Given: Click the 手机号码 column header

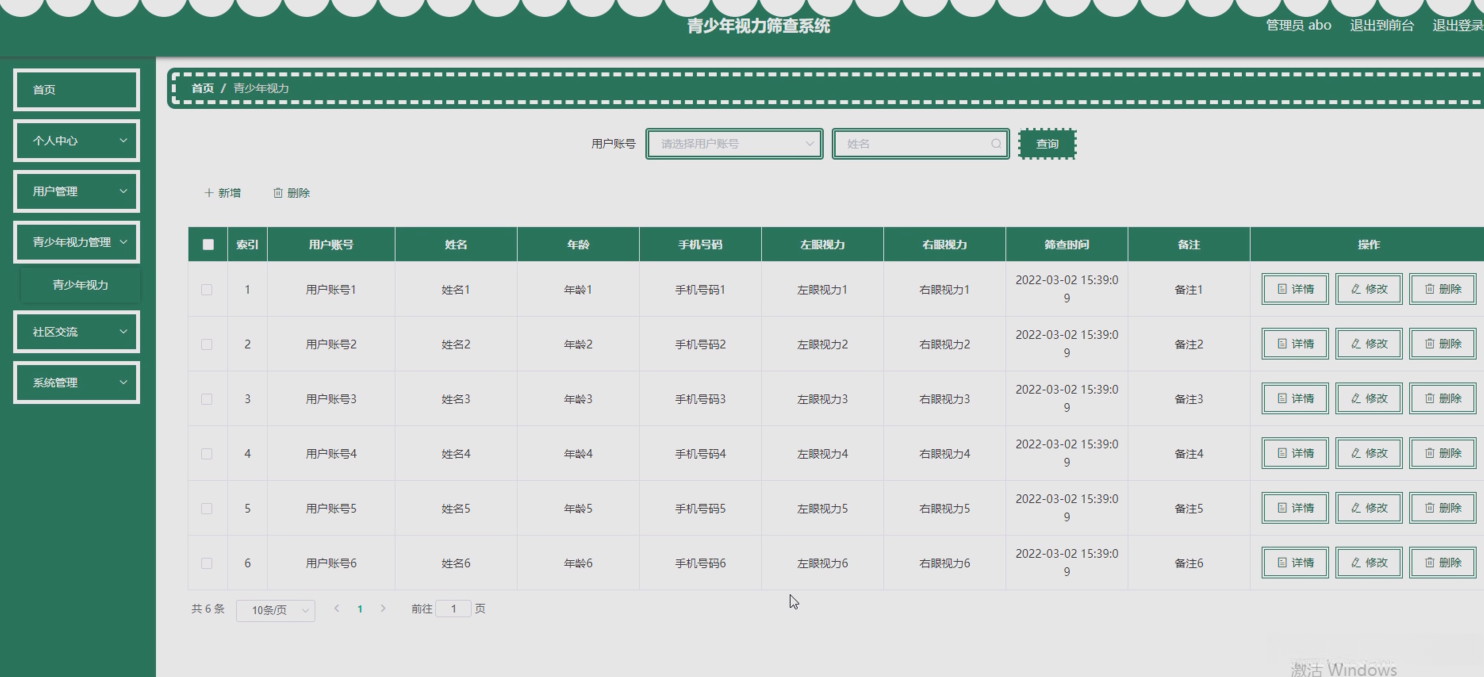Looking at the screenshot, I should (x=700, y=245).
